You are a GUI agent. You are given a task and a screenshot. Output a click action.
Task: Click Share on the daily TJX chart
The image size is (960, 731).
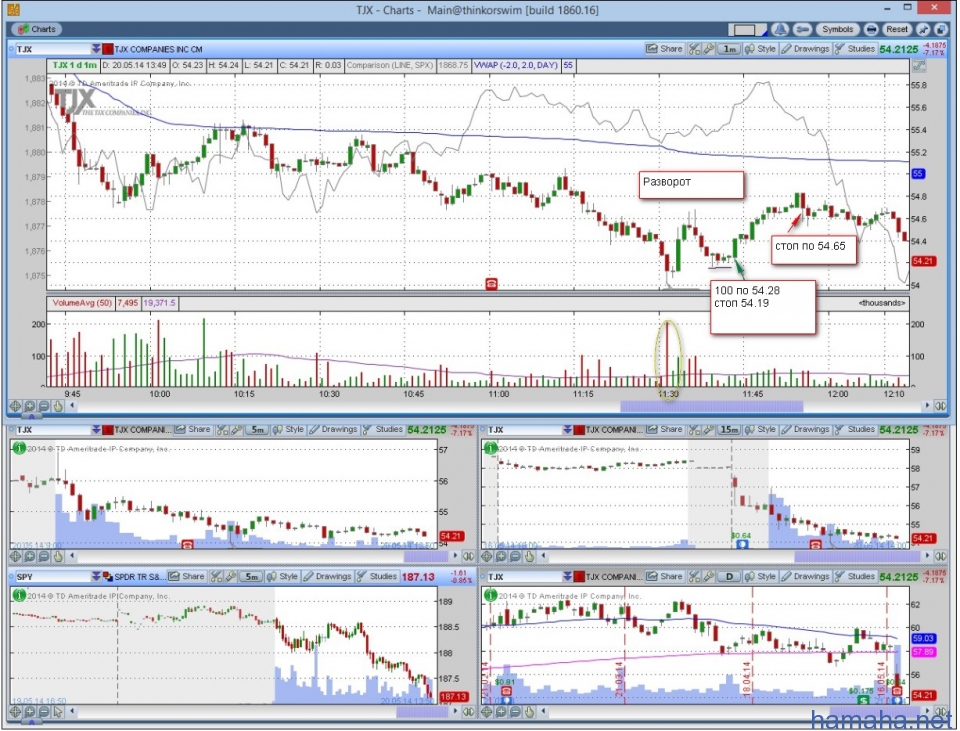click(664, 577)
